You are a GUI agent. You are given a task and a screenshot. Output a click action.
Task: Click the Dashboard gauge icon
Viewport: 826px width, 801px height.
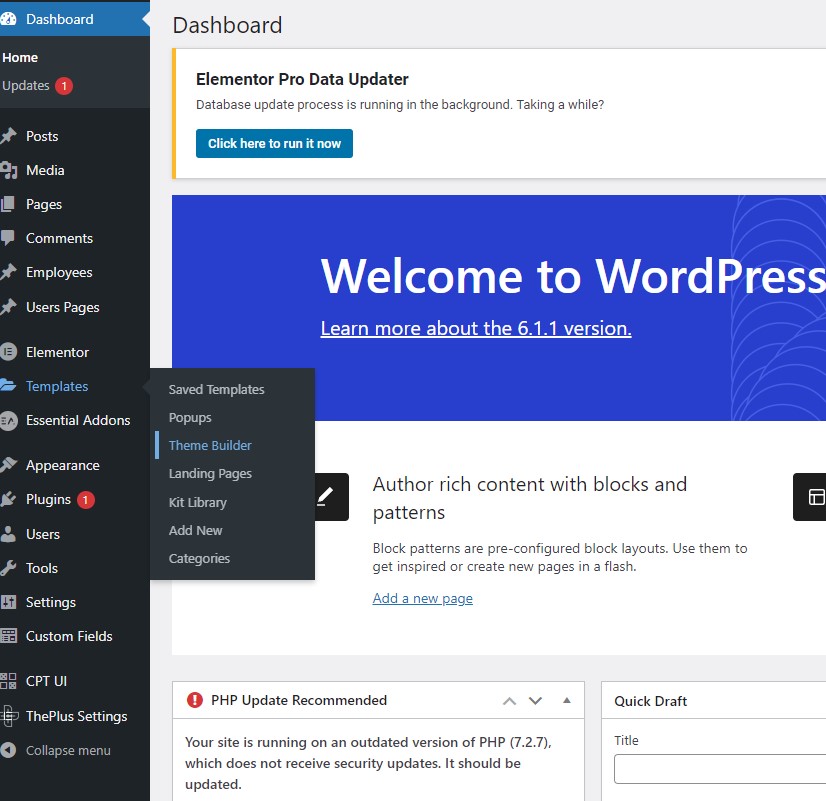pos(8,19)
